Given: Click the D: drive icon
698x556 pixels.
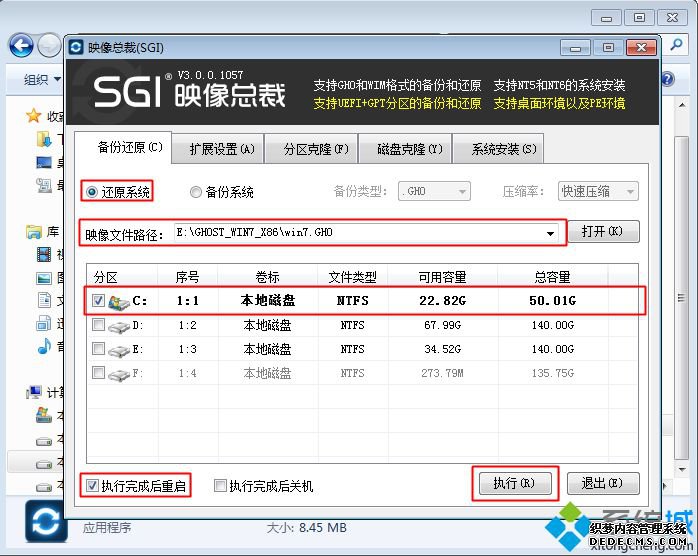Looking at the screenshot, I should click(x=119, y=327).
